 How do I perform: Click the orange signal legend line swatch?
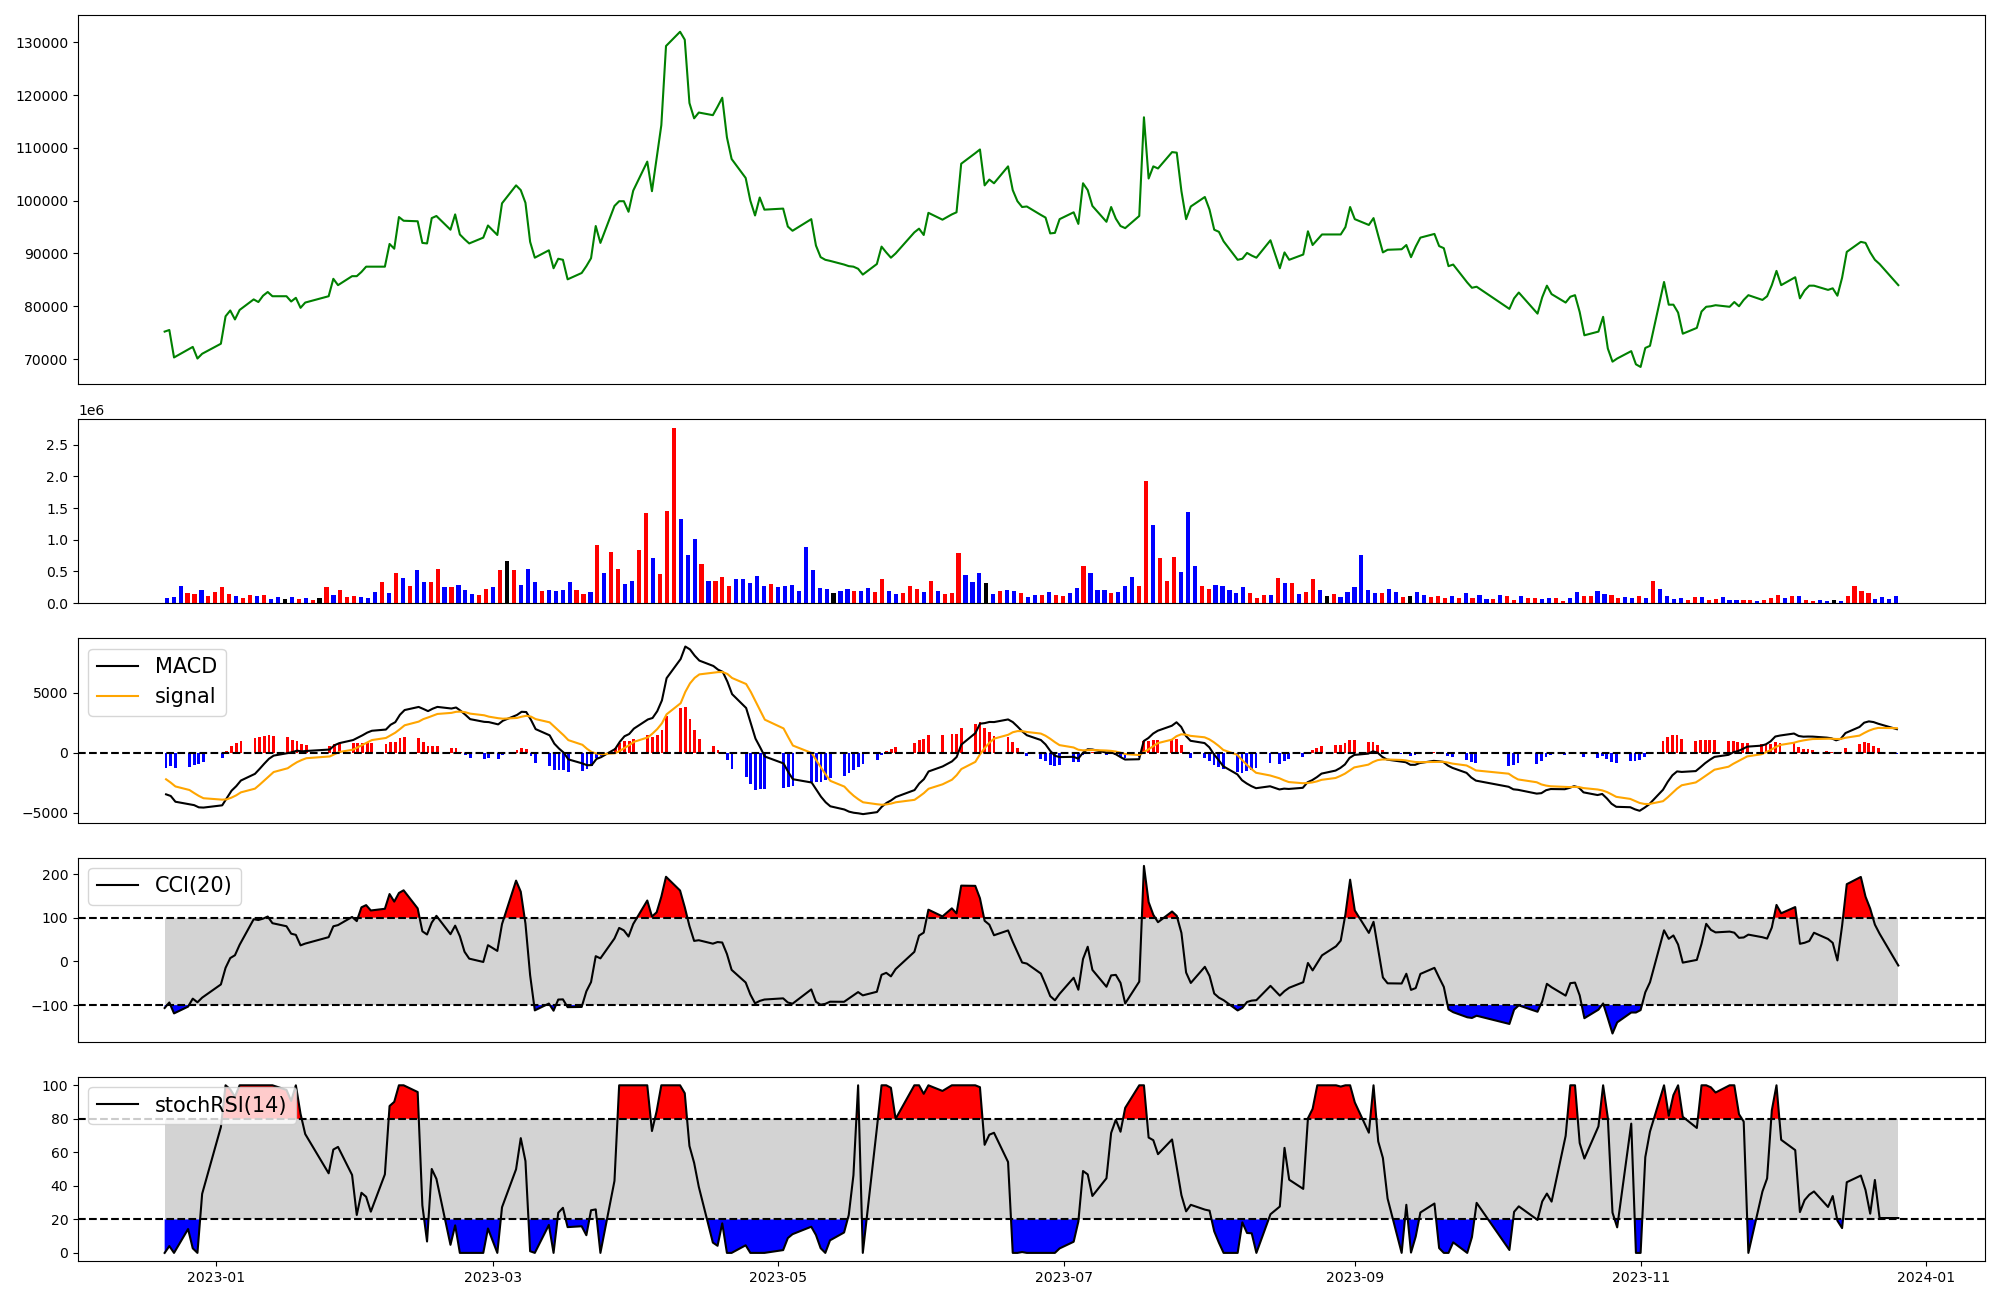pos(118,696)
